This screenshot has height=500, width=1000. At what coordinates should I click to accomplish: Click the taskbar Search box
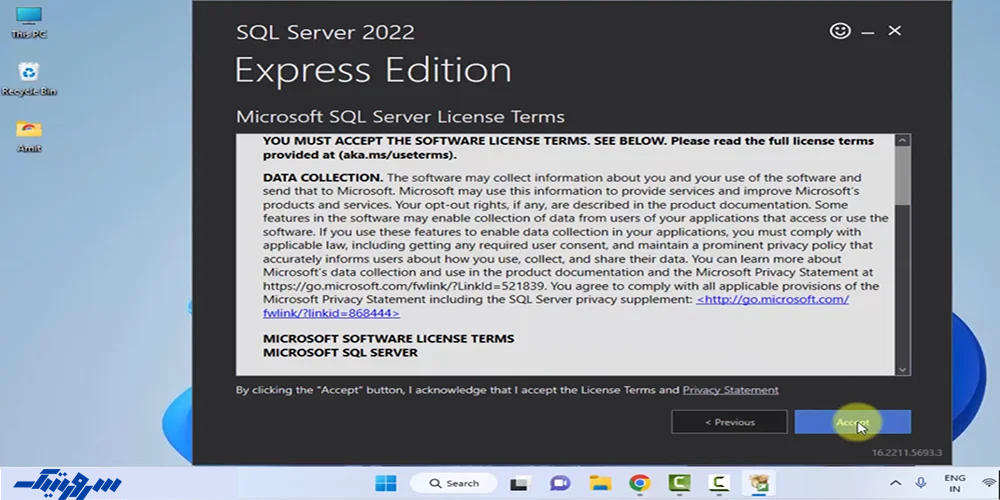[454, 483]
